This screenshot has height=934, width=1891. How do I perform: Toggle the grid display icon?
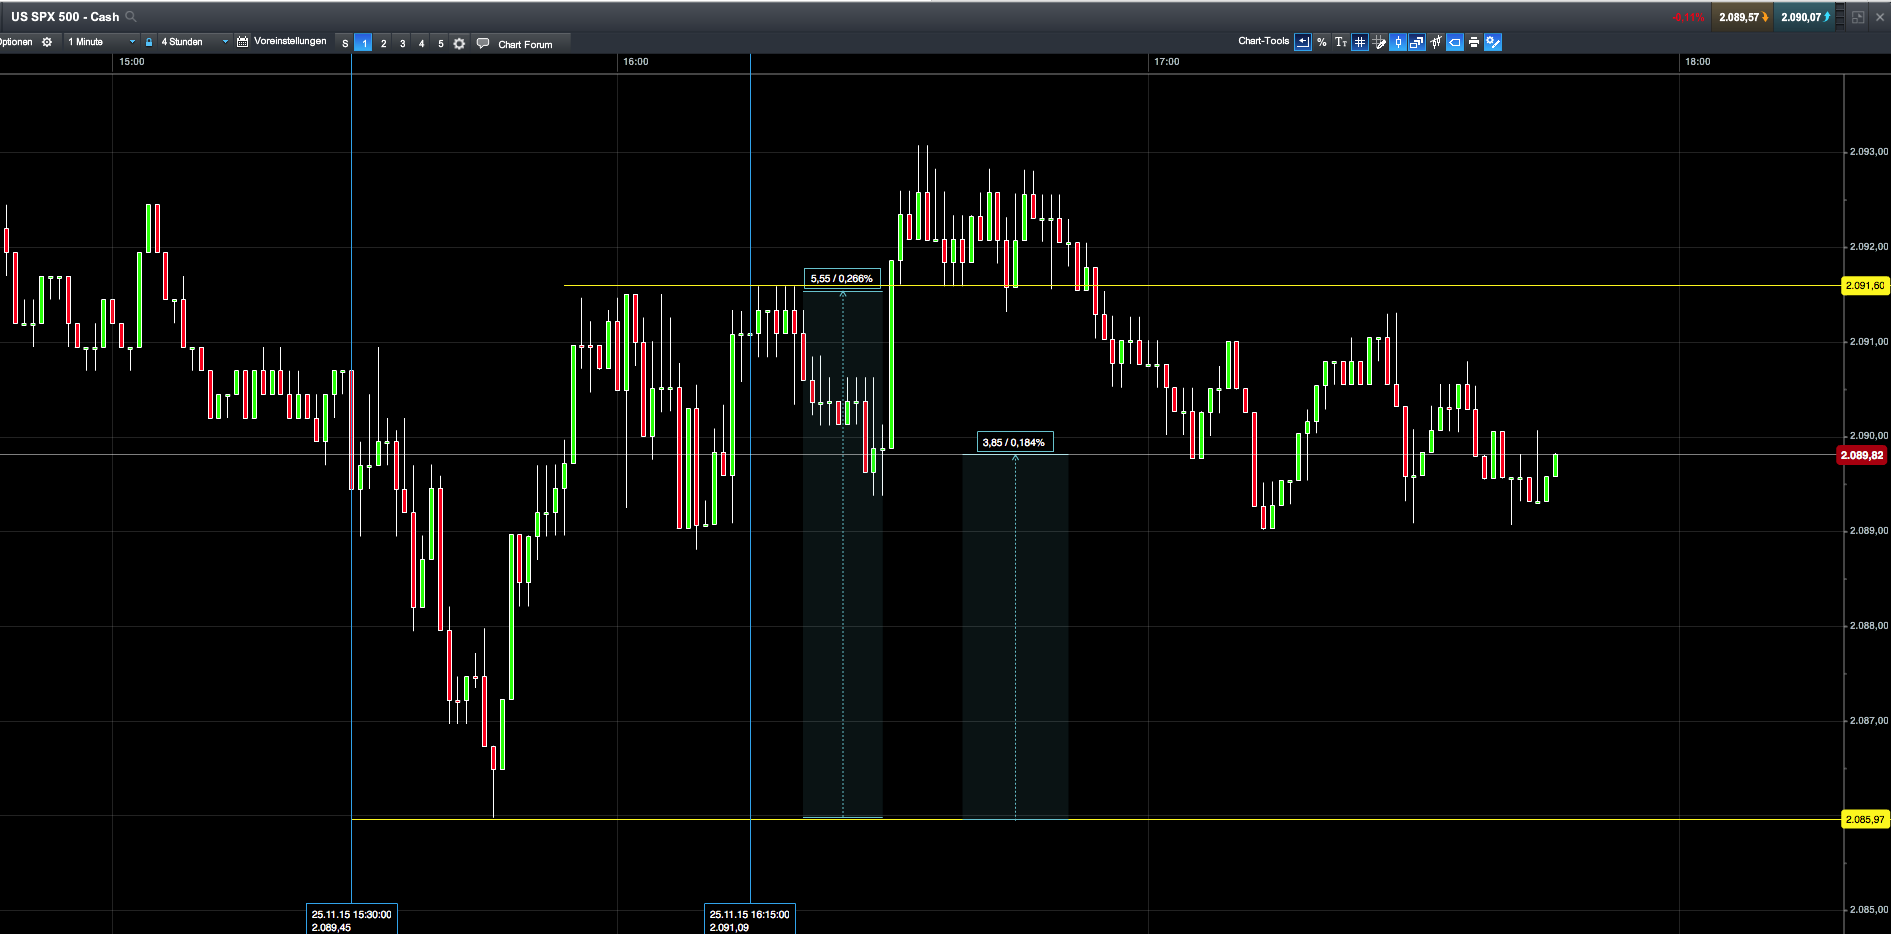pyautogui.click(x=1359, y=42)
